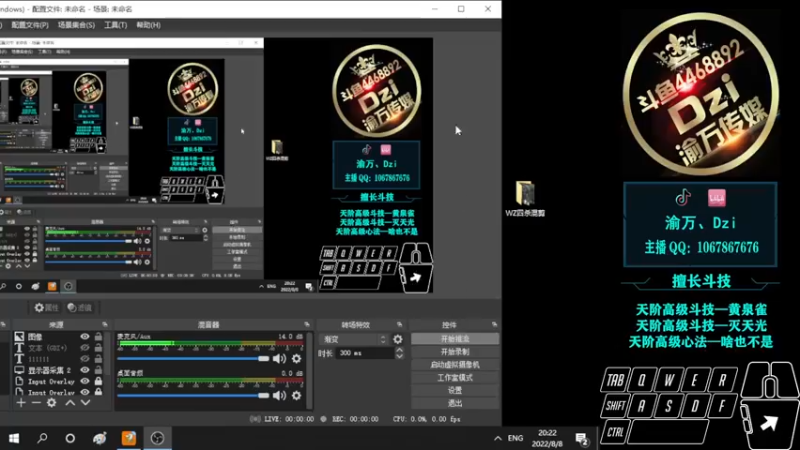Open 桌面音频 audio settings gear
Screen dimensions: 800x450
point(296,395)
